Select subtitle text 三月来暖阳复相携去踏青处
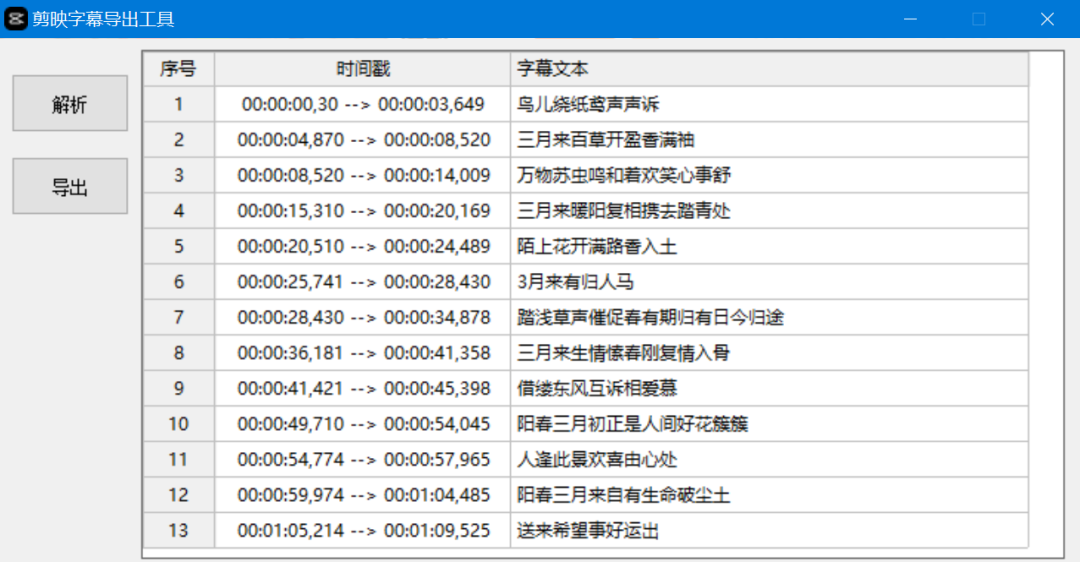 coord(623,211)
